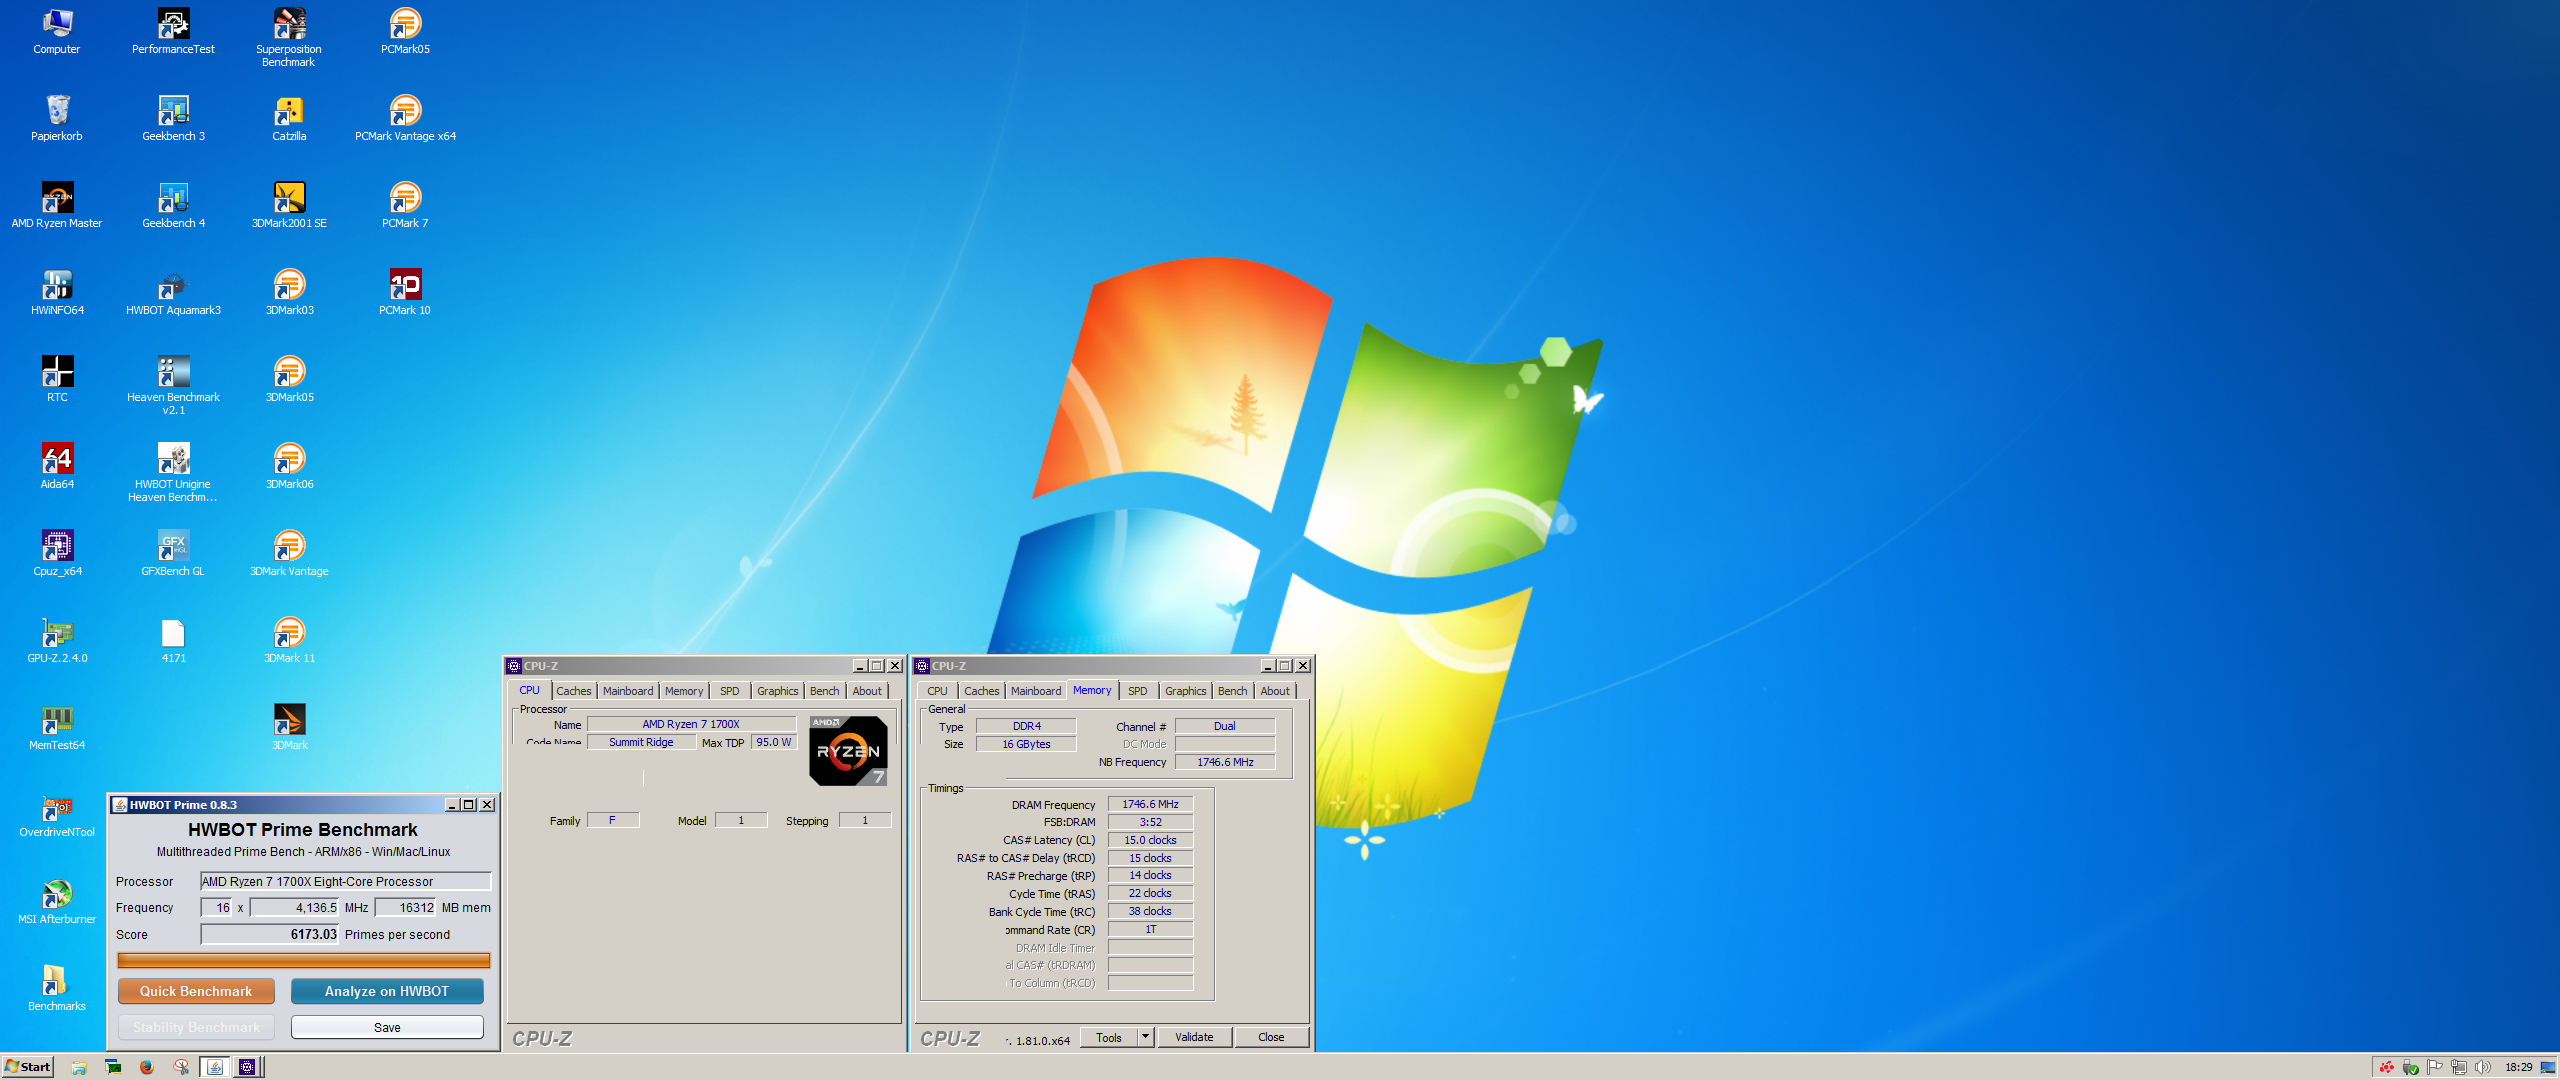Image resolution: width=2560 pixels, height=1080 pixels.
Task: Open the CPU-Z Tools button
Action: click(x=1109, y=1037)
